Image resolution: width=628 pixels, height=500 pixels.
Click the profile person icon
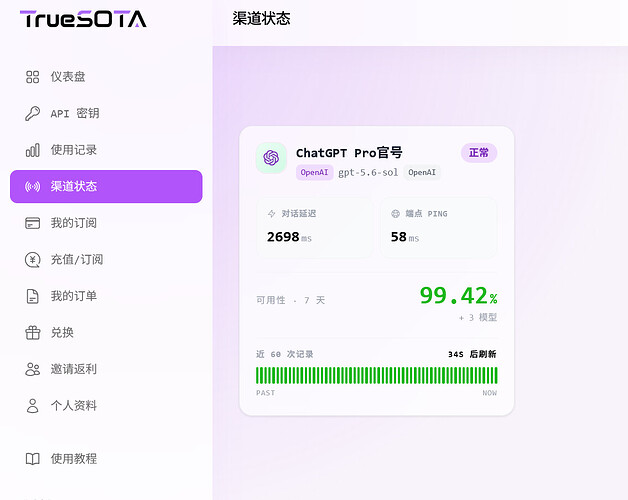(32, 405)
